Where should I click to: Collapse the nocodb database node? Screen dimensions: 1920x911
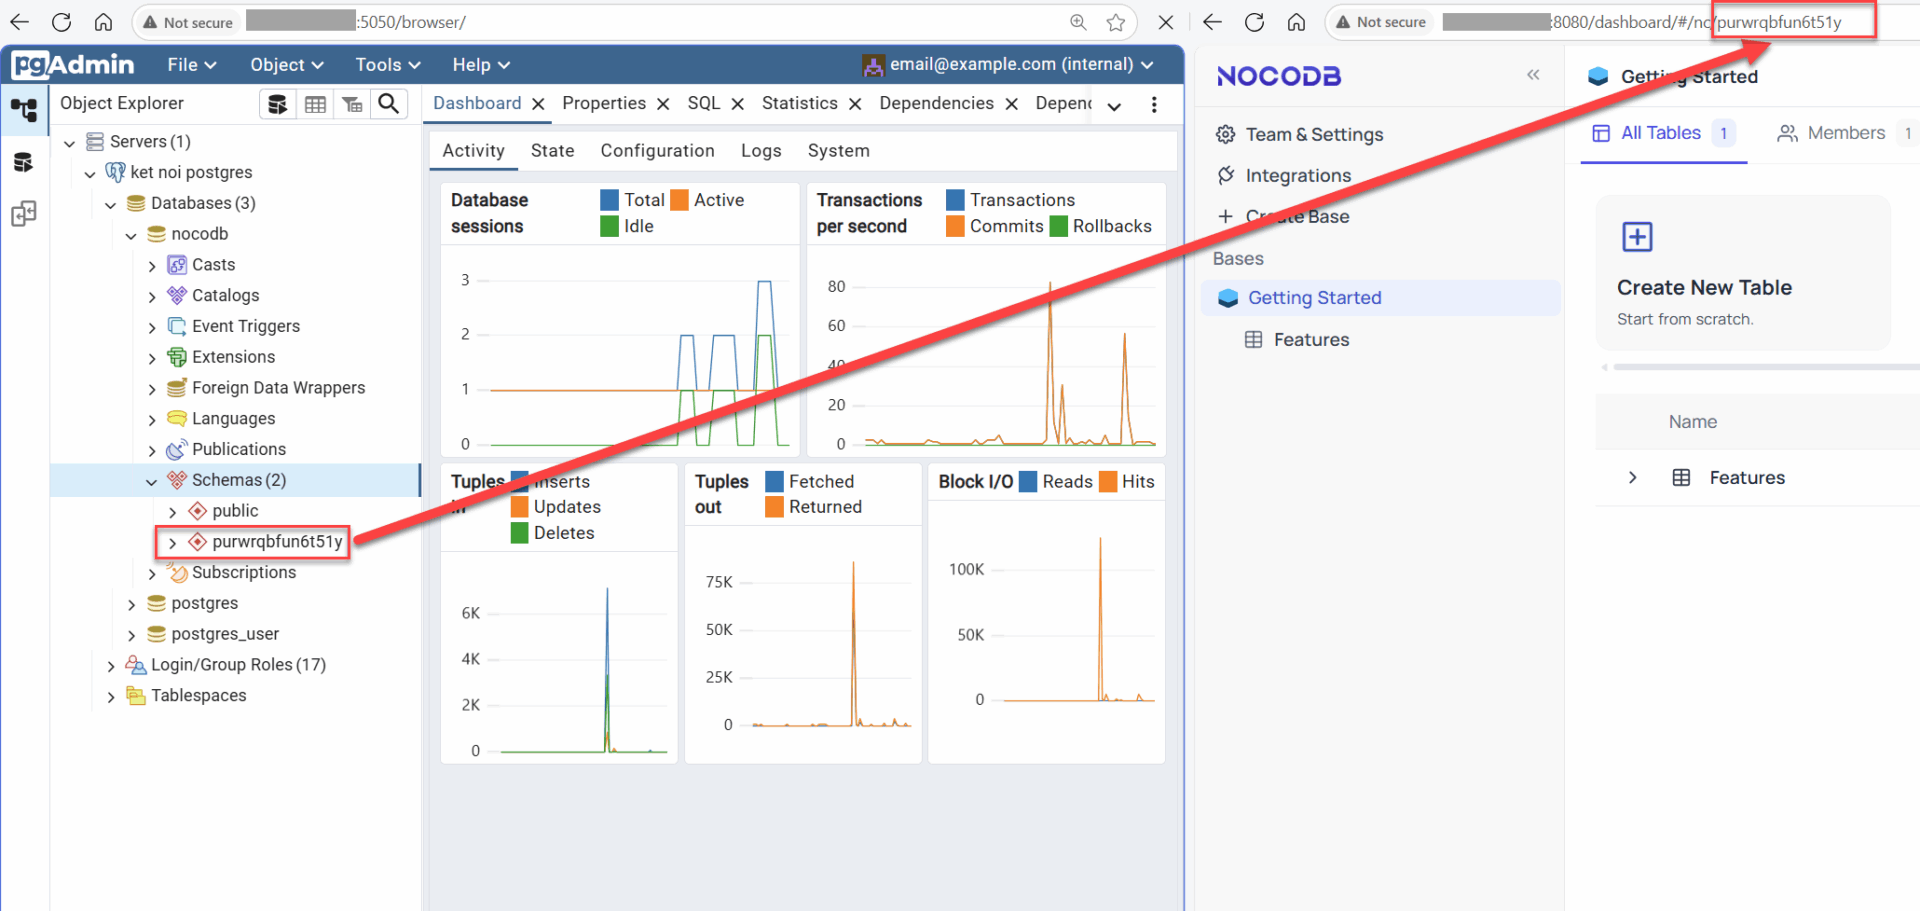(131, 236)
